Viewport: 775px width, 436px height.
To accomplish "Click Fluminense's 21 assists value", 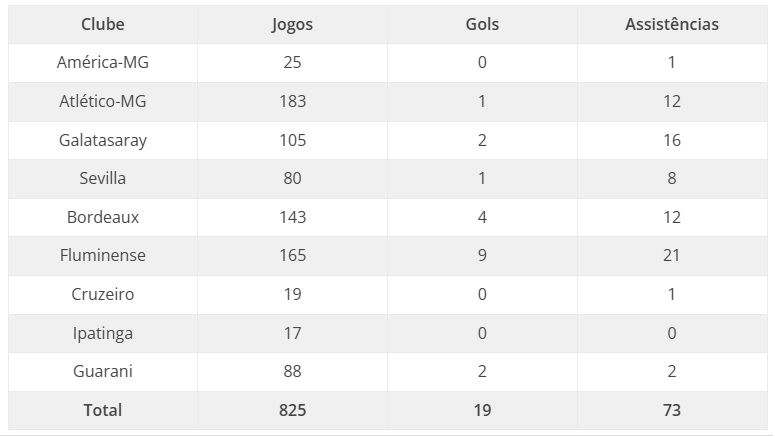I will tap(671, 255).
